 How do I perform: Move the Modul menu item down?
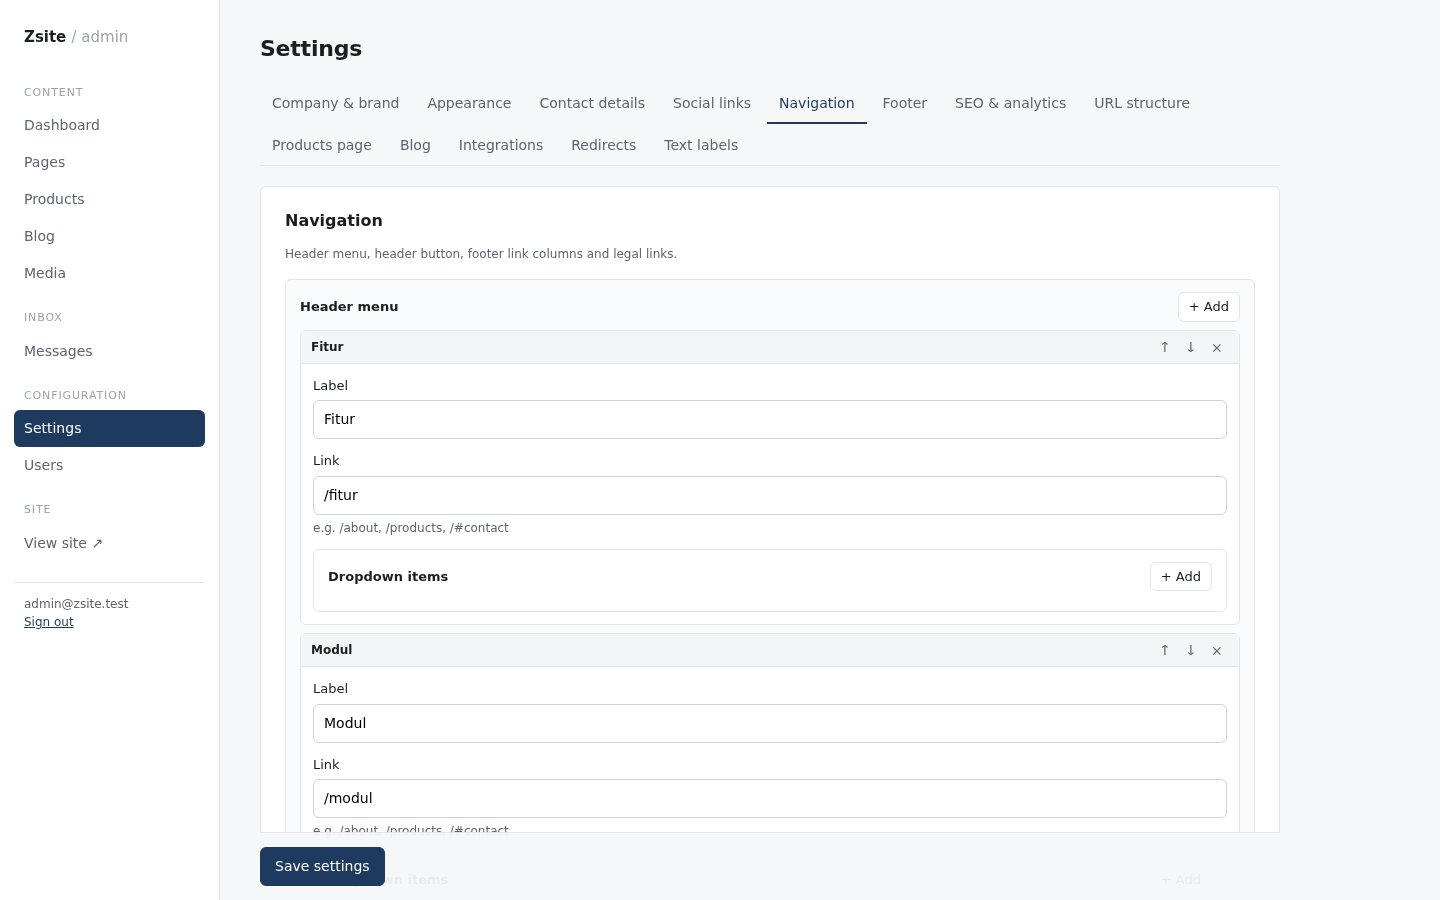1191,650
